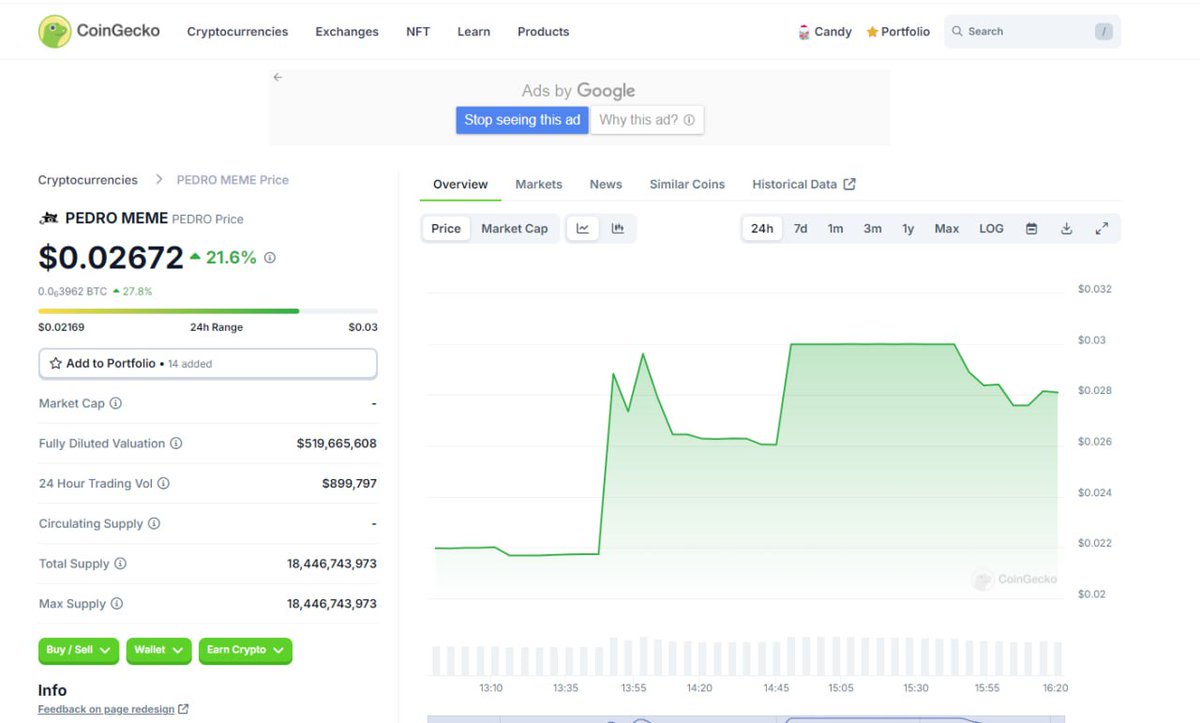Screen dimensions: 1200x723
Task: Click the 24h Range progress bar
Action: pos(207,310)
